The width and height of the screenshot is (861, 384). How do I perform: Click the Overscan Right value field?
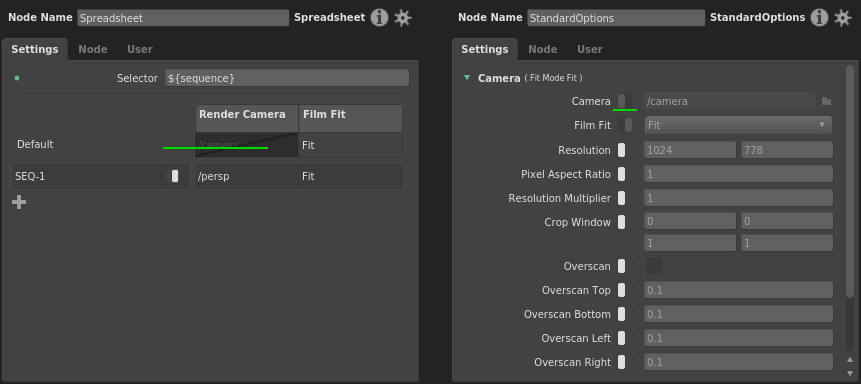pyautogui.click(x=739, y=362)
